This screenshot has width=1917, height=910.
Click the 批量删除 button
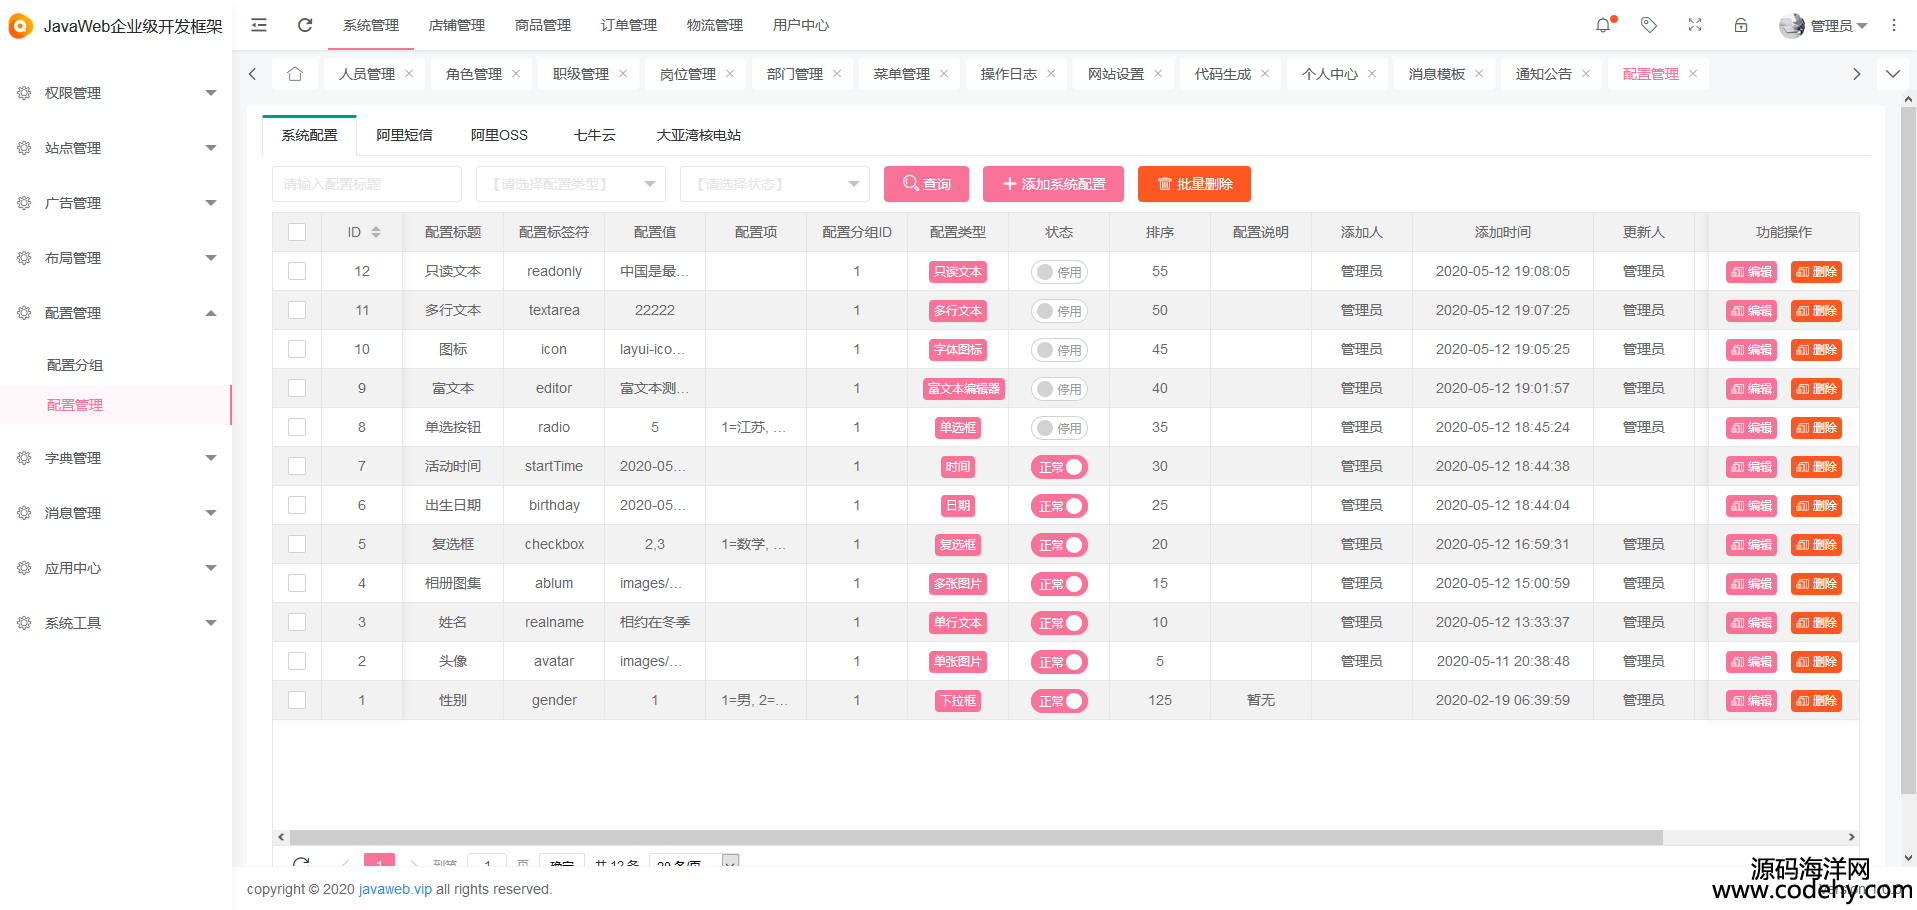[x=1194, y=184]
